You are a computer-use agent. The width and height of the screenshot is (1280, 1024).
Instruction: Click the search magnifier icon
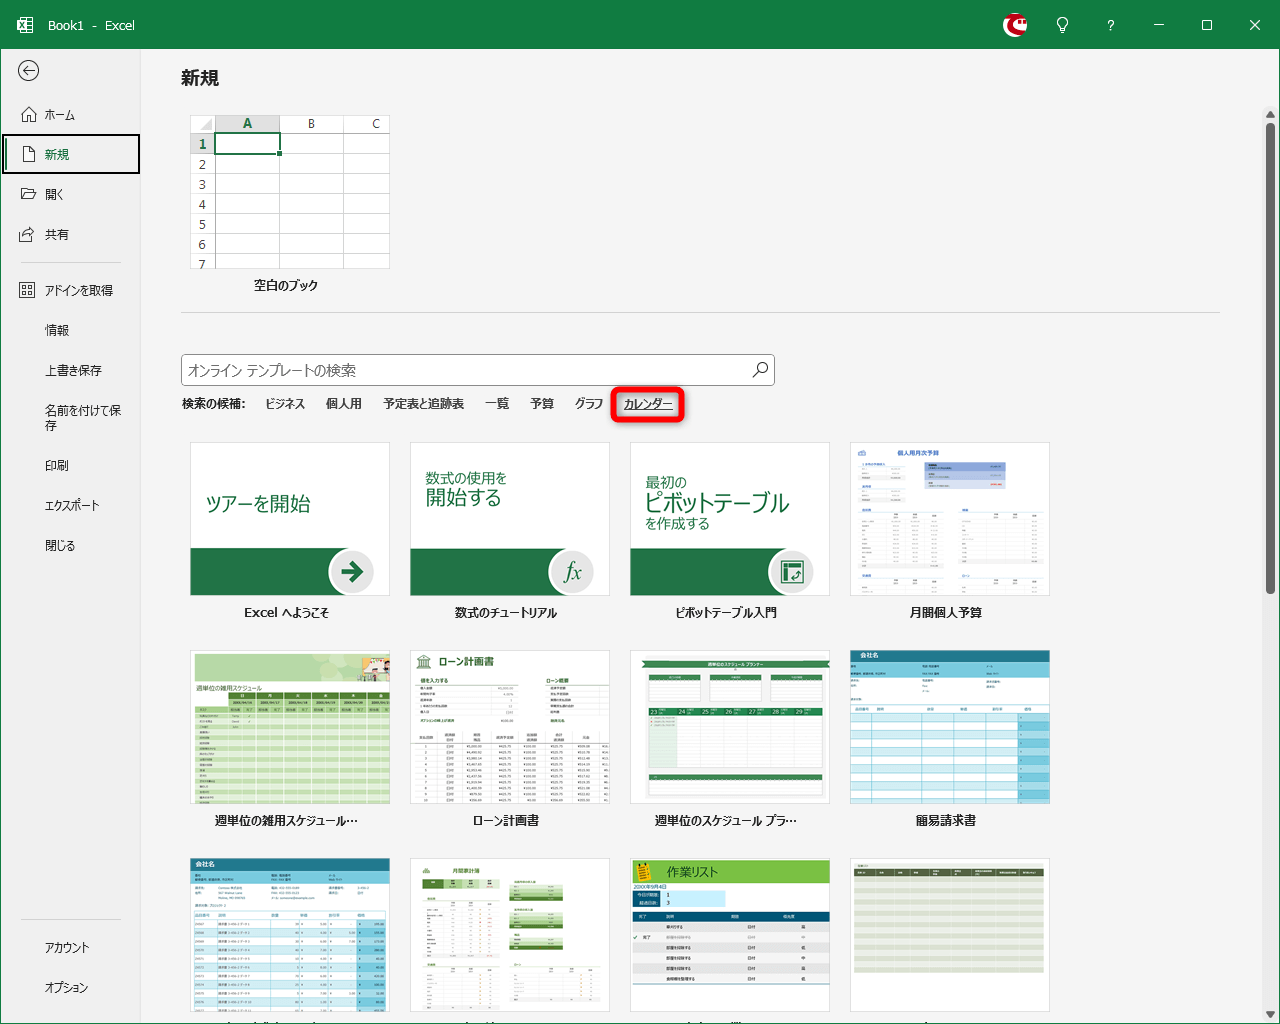[760, 370]
